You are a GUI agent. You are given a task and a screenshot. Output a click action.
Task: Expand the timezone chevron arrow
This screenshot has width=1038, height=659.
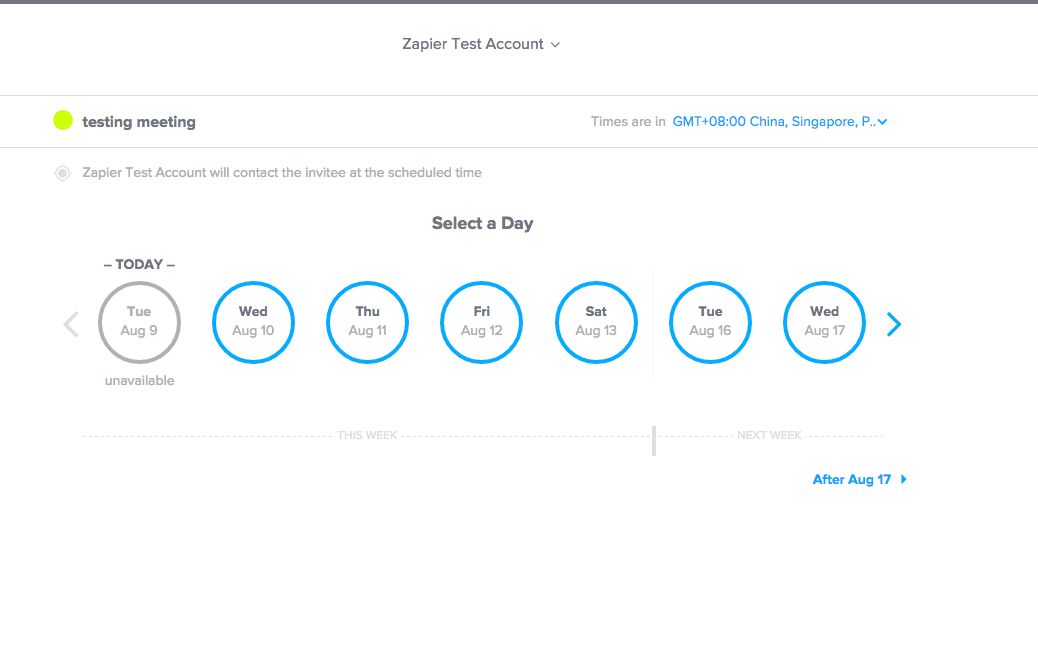click(882, 122)
